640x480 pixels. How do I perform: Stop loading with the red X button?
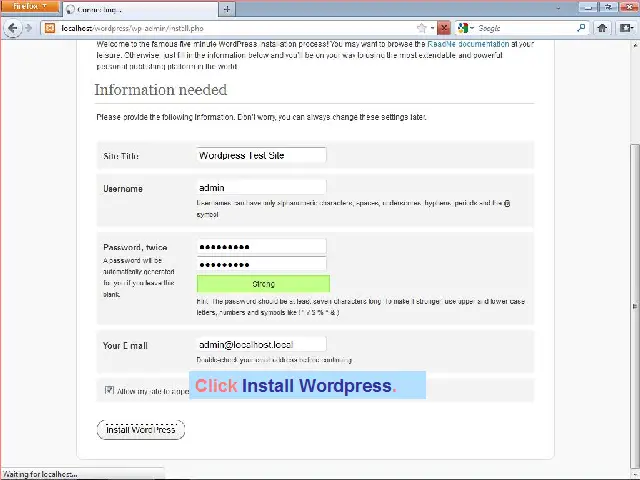click(444, 28)
